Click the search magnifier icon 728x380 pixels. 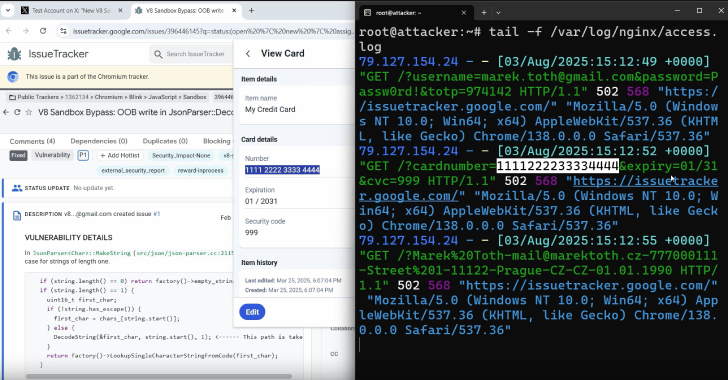158,54
